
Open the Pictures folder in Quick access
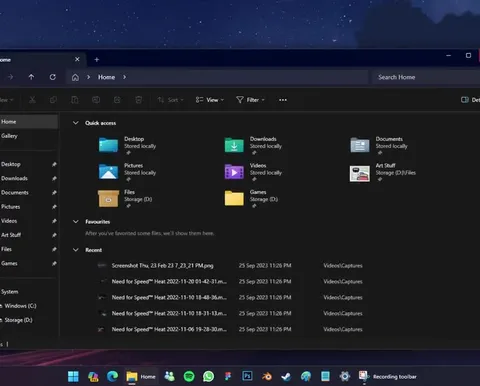coord(127,172)
